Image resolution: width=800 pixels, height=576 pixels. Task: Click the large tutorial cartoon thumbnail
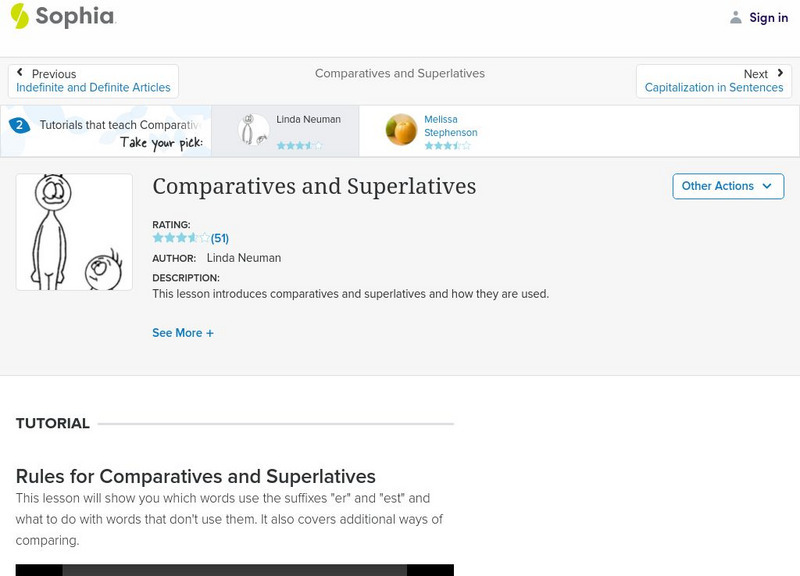(x=74, y=232)
